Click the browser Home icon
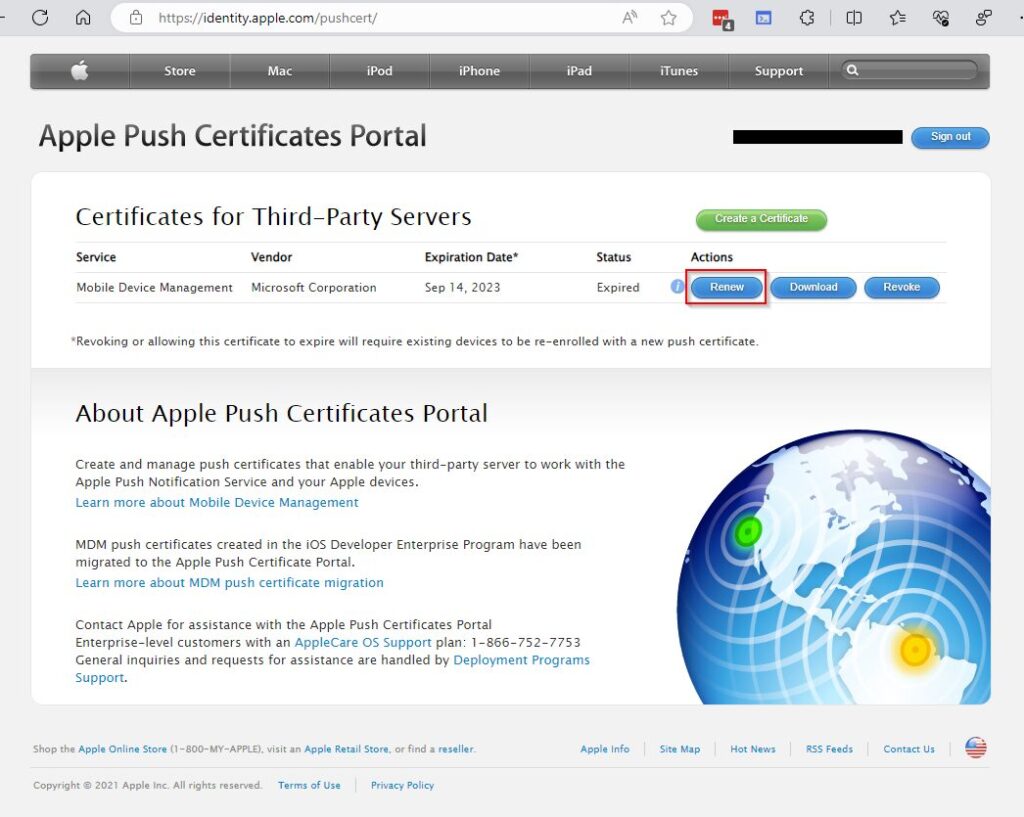This screenshot has width=1024, height=817. point(83,17)
